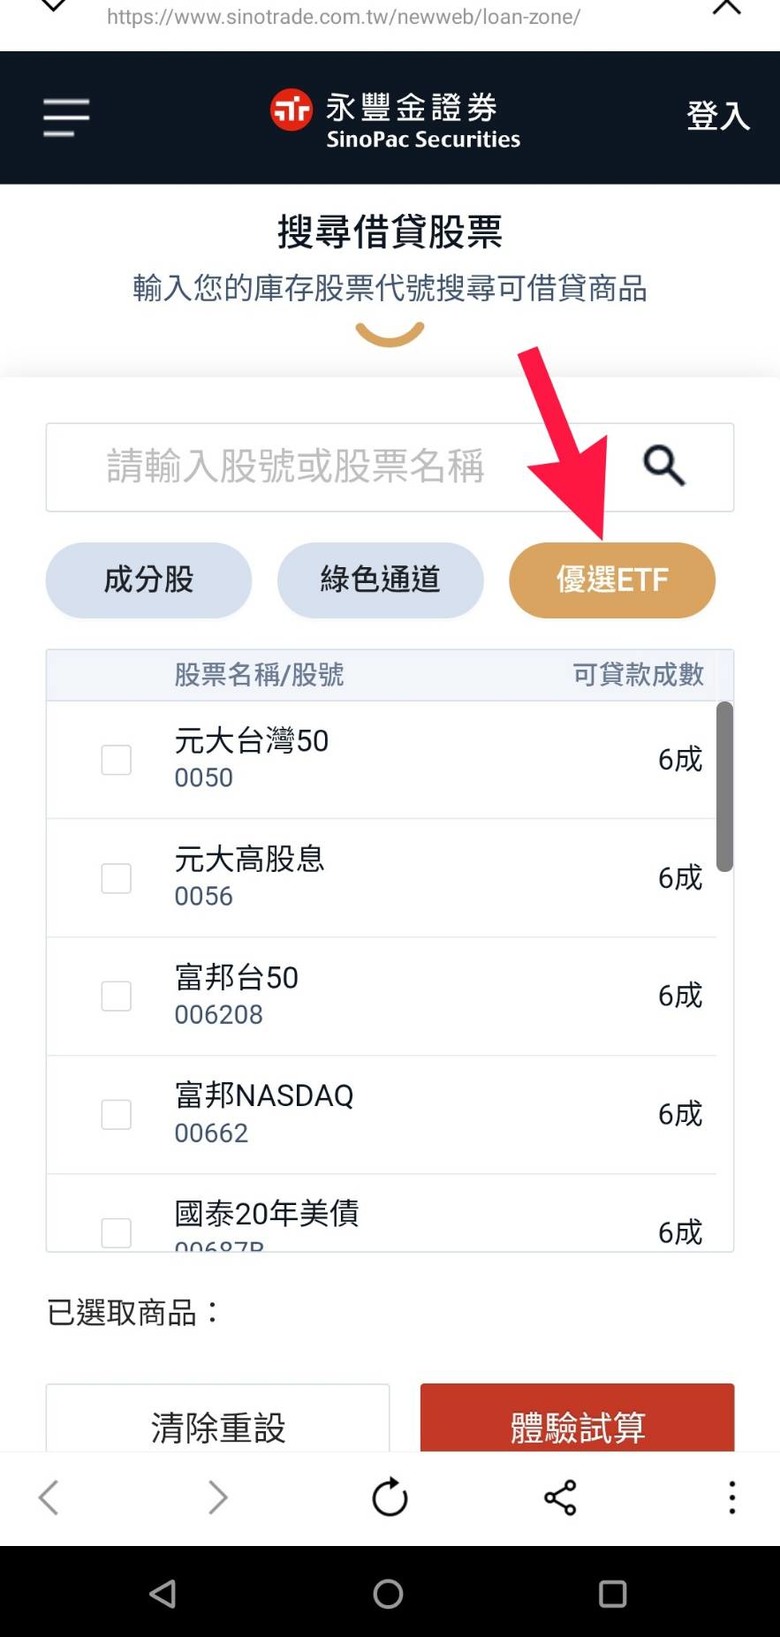Click the SinoPac Securities logo
Image resolution: width=780 pixels, height=1637 pixels.
(396, 119)
